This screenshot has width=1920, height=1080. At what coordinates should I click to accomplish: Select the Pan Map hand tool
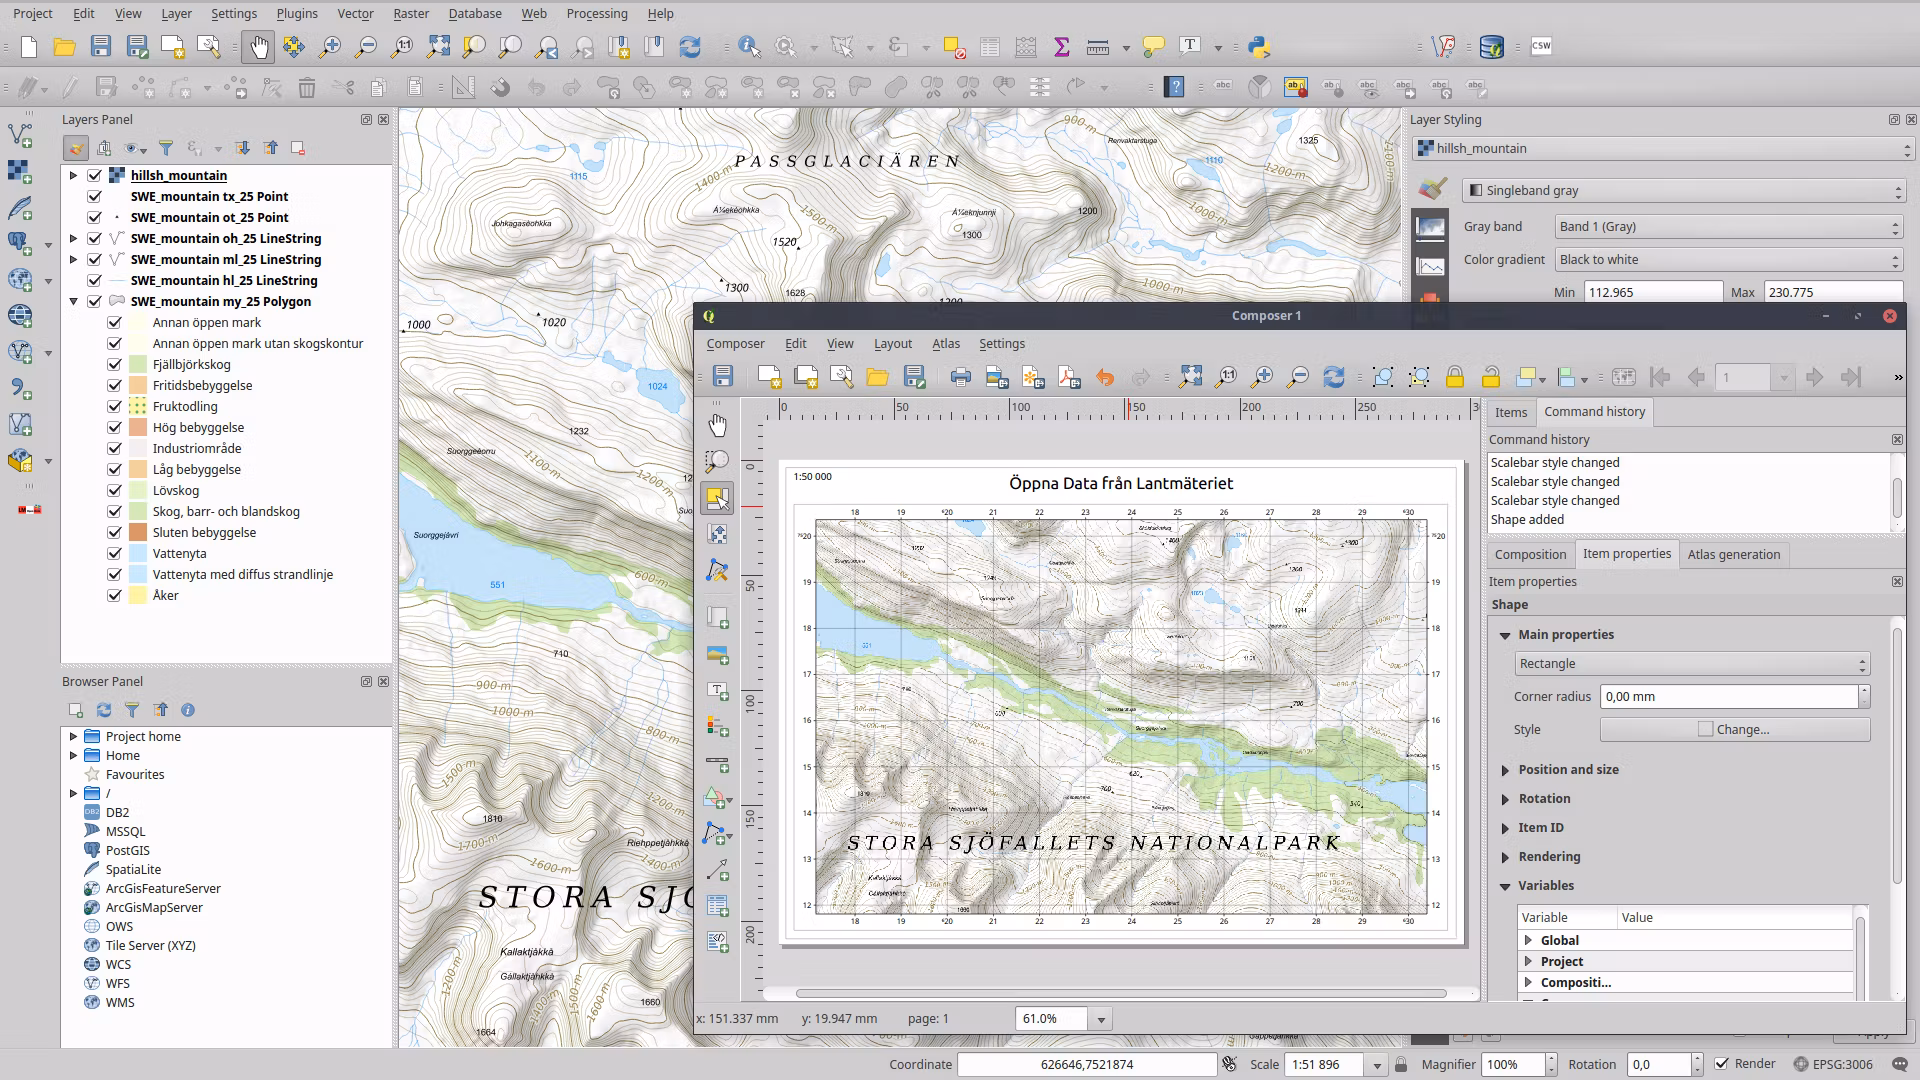(x=259, y=47)
